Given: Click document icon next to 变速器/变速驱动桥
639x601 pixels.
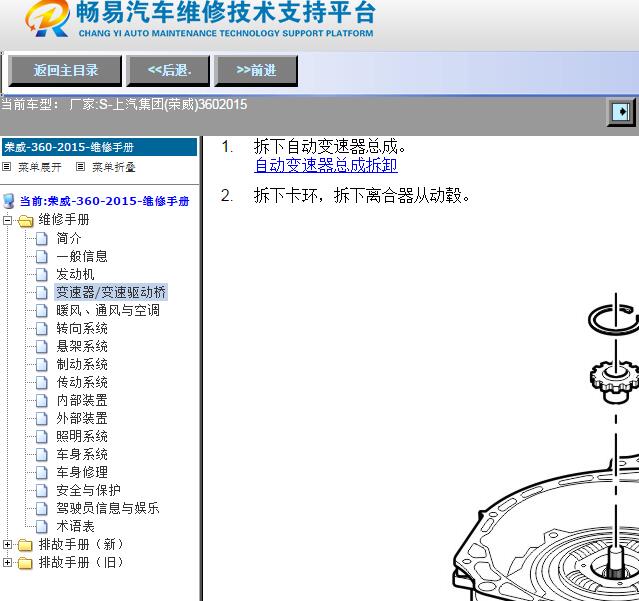Looking at the screenshot, I should 42,293.
